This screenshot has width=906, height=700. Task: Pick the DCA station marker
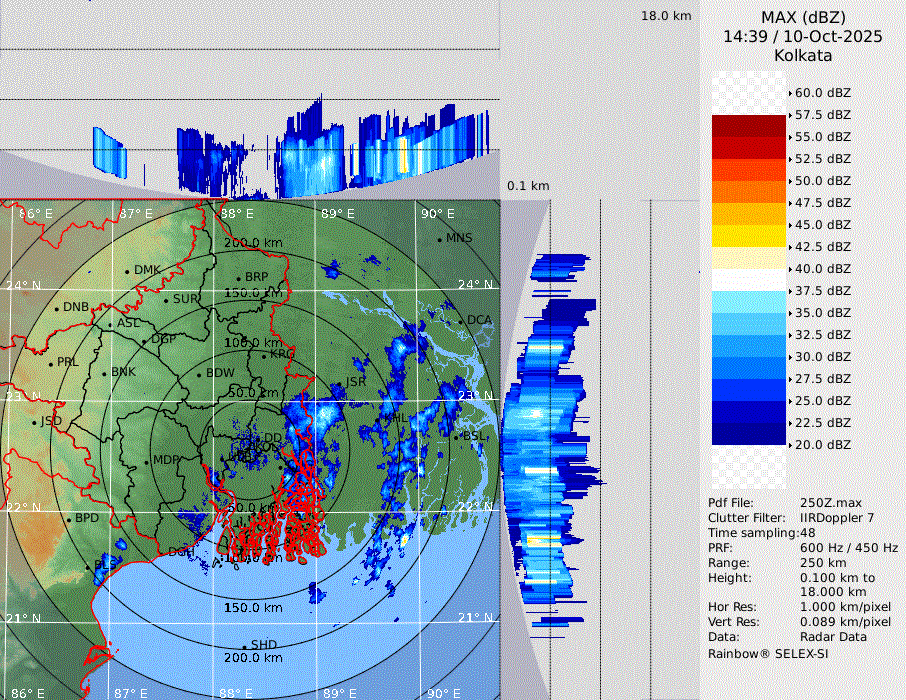(x=462, y=321)
